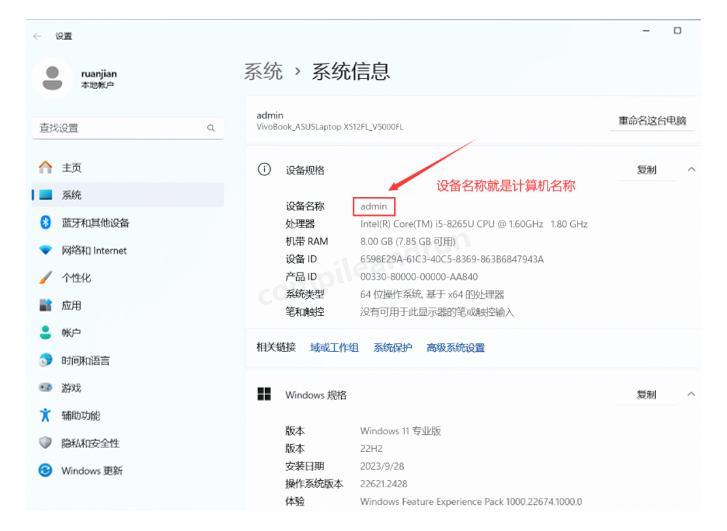Click the Windows Update sync icon
This screenshot has height=531, width=727.
[x=45, y=470]
